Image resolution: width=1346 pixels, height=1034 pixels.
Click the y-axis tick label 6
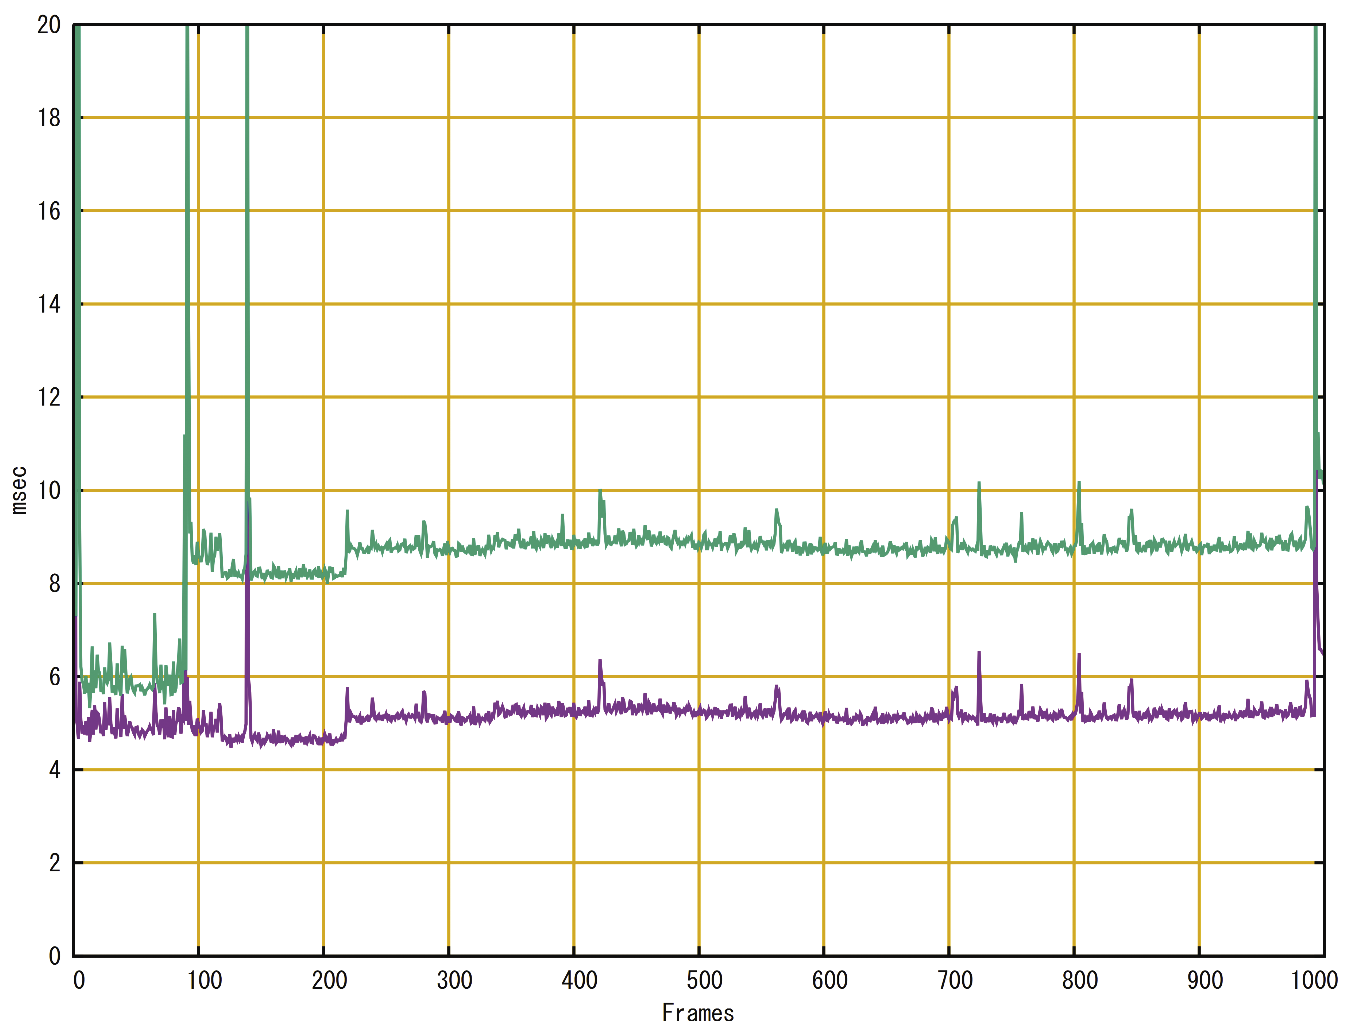pos(55,677)
